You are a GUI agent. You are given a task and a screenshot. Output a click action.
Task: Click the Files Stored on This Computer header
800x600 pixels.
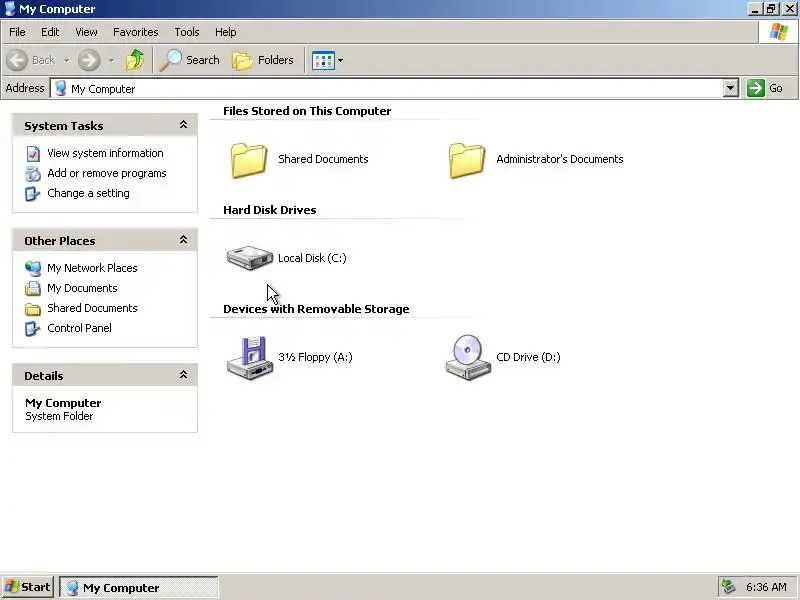307,111
